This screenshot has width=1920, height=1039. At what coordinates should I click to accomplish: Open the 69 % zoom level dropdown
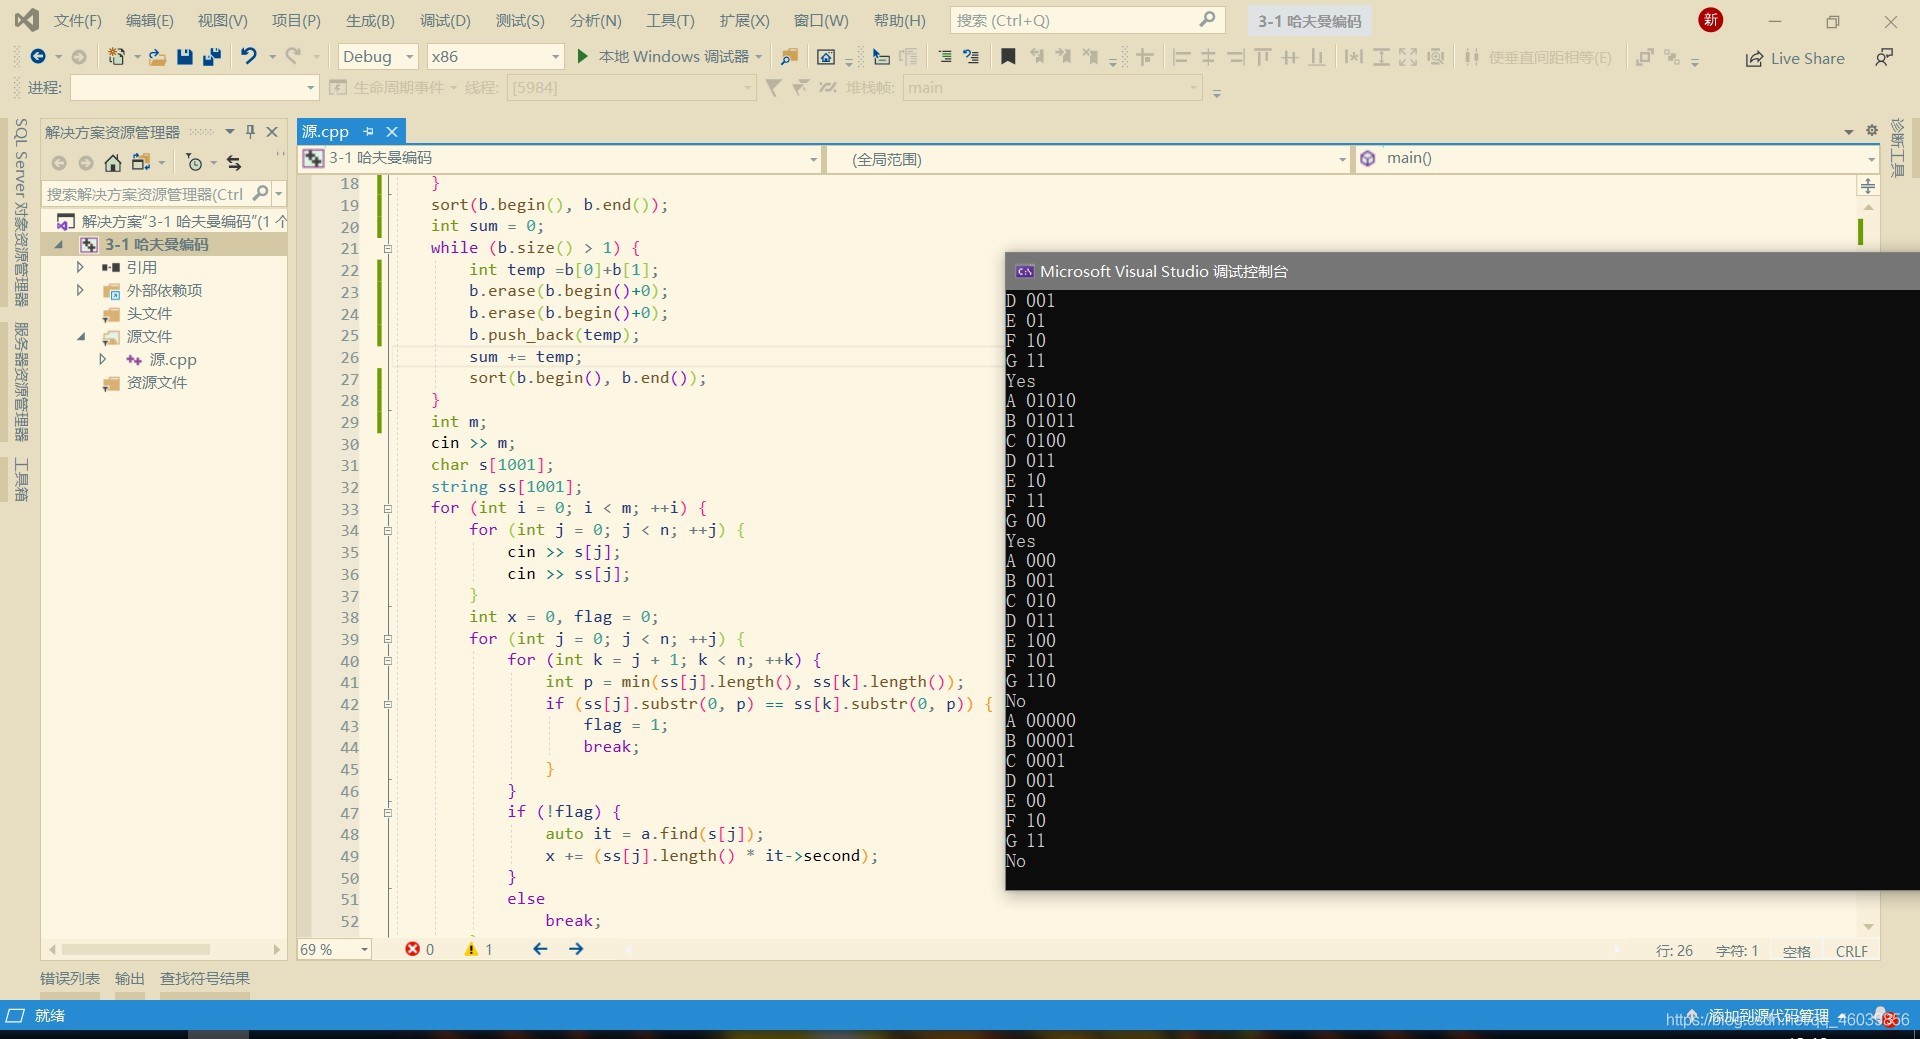(x=334, y=949)
